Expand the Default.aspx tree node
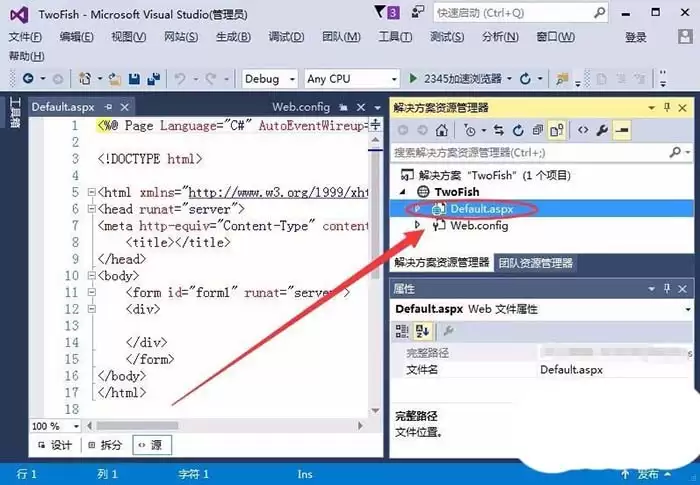700x485 pixels. 417,209
